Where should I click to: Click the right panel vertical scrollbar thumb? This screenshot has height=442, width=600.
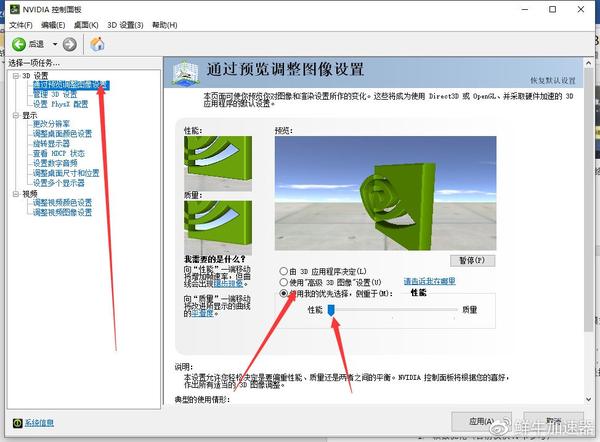tap(589, 200)
